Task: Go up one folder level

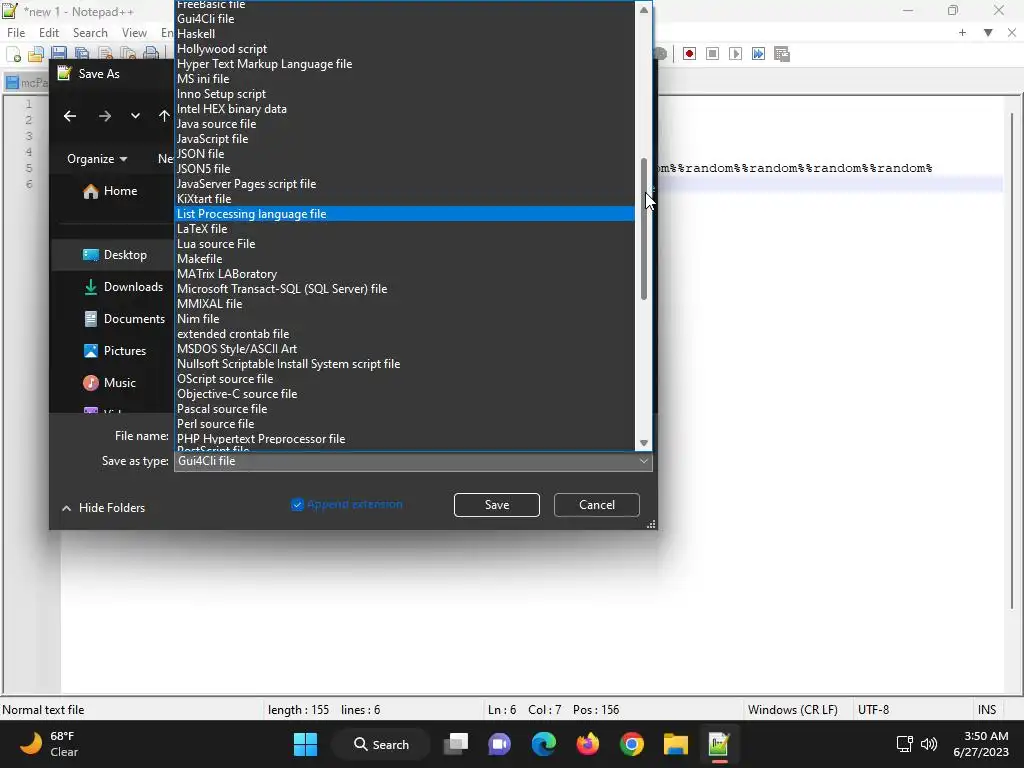Action: tap(164, 116)
